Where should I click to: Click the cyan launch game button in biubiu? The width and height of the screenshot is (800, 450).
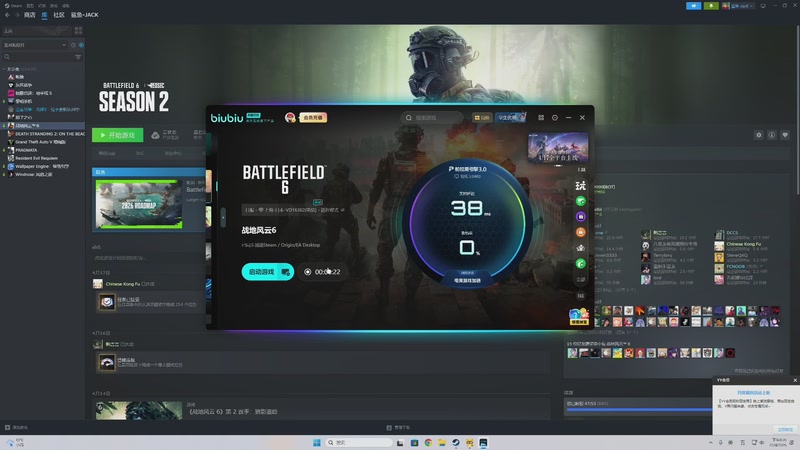point(267,272)
